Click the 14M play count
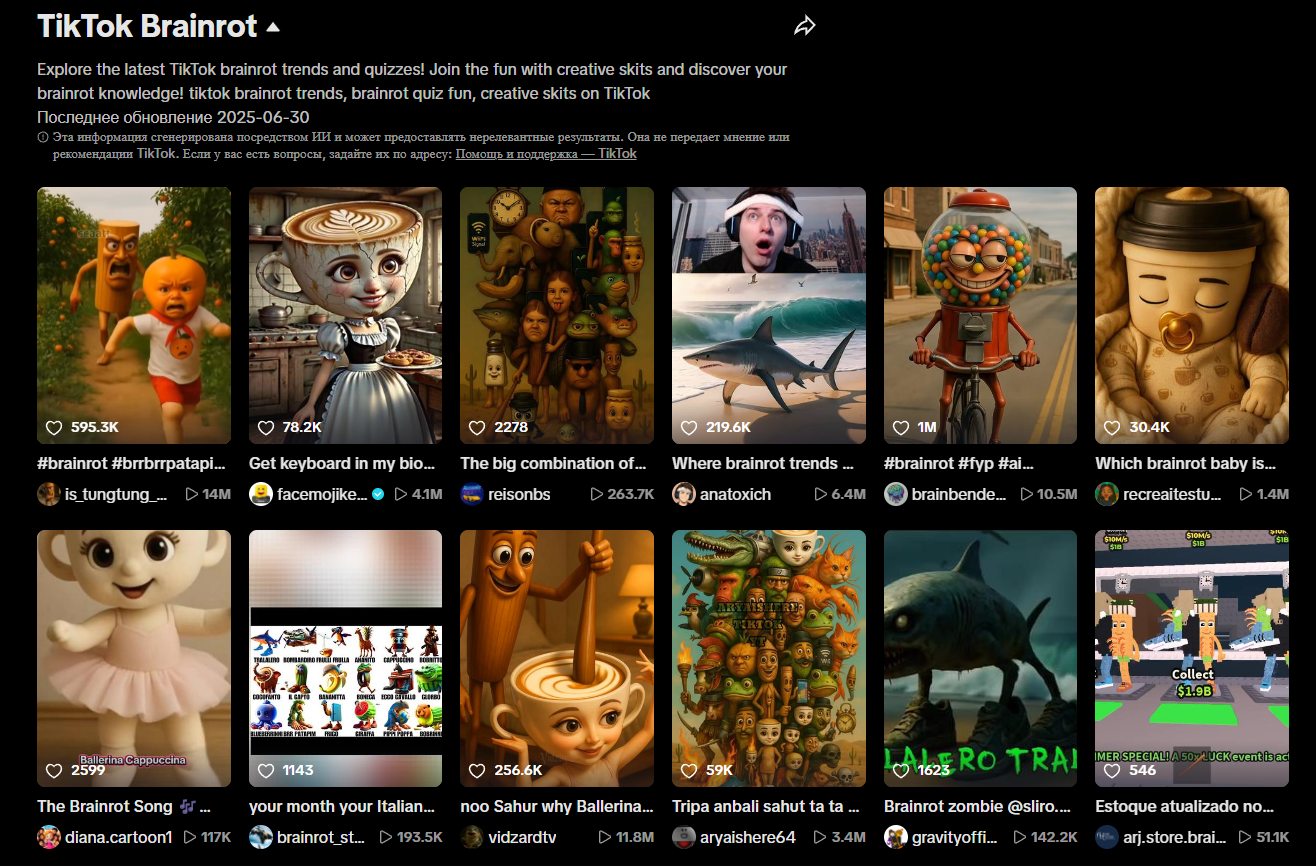 208,494
